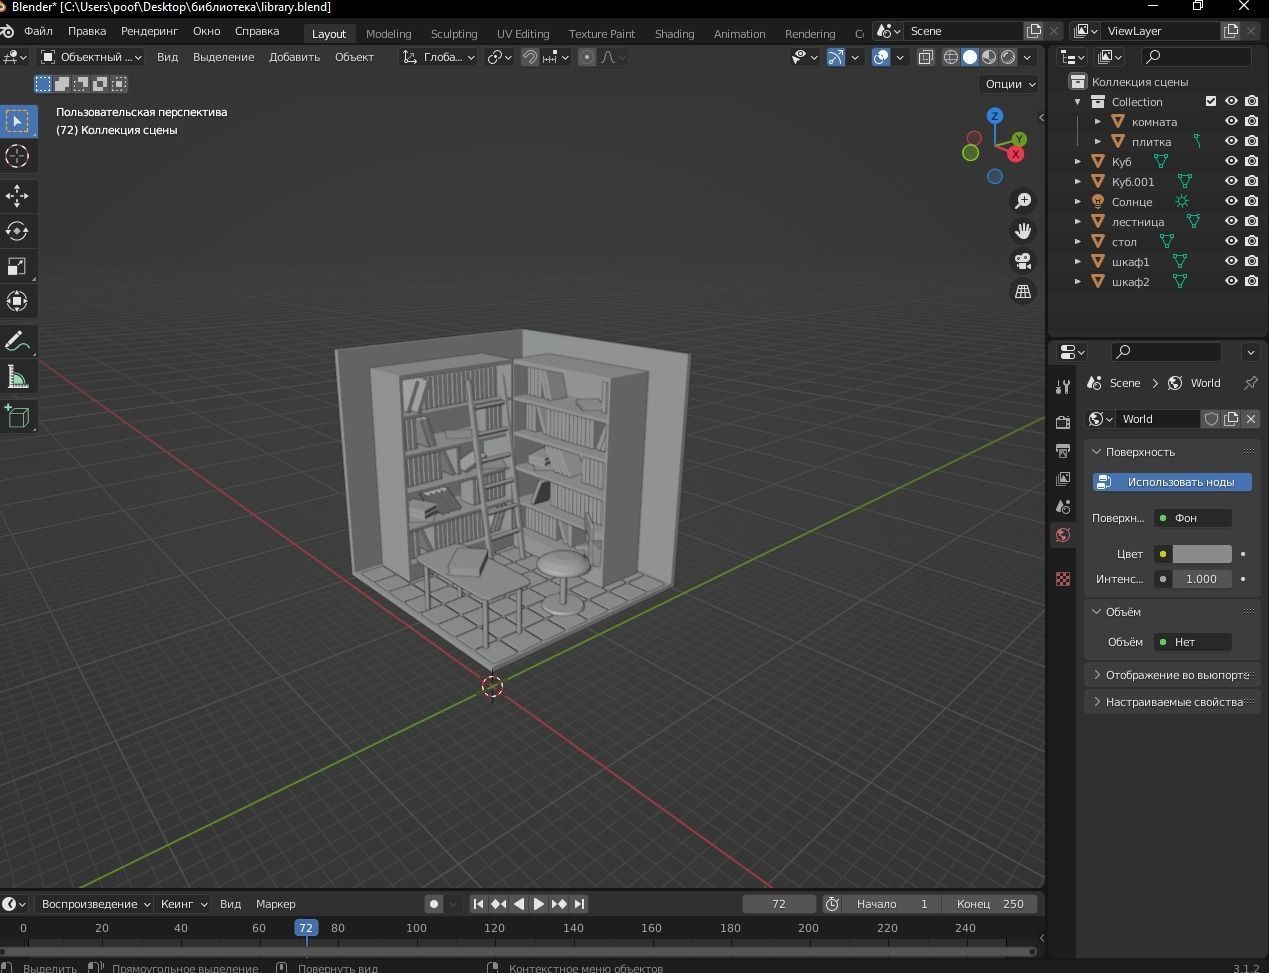
Task: Click the viewport zoom magnifier icon
Action: [1023, 201]
